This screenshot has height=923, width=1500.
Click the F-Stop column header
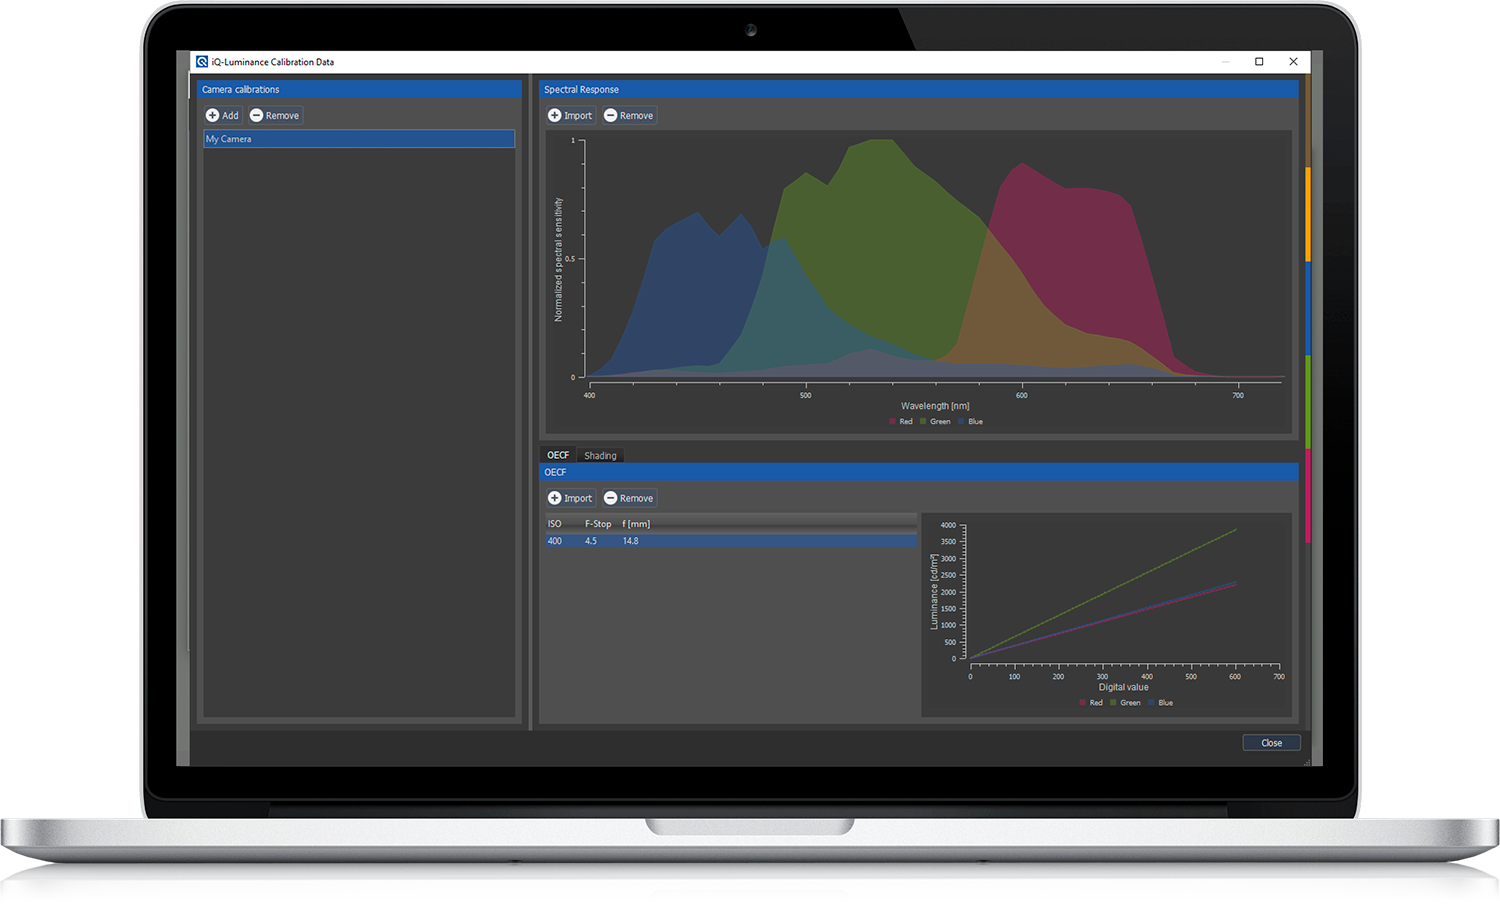[598, 524]
